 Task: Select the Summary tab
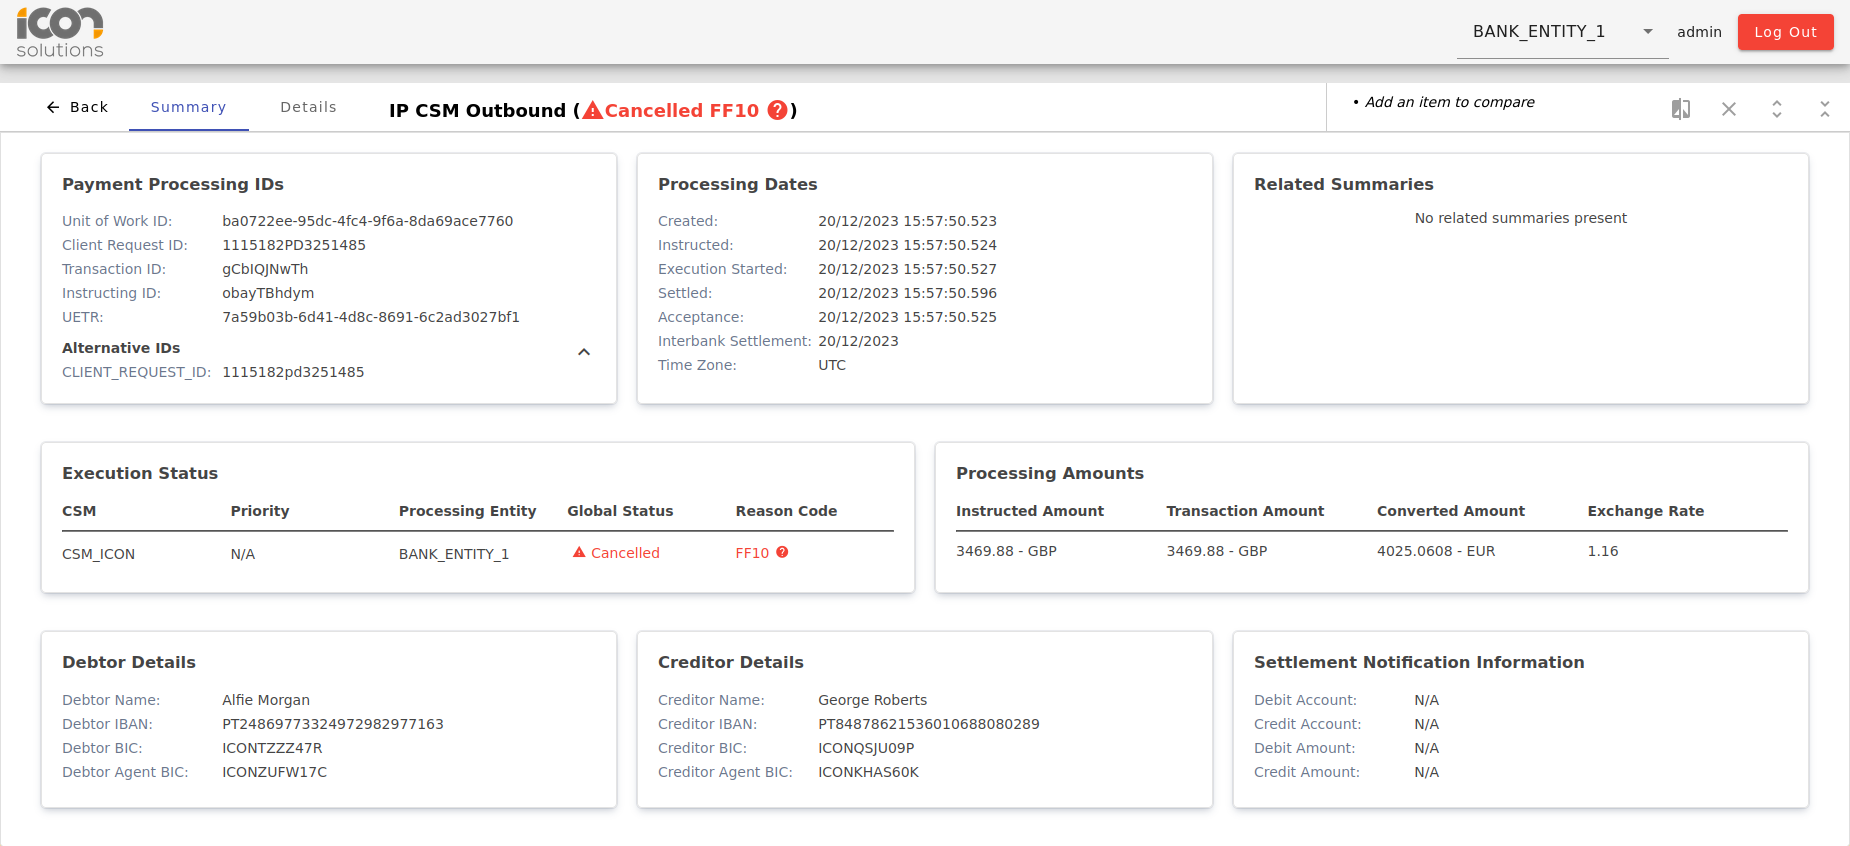point(188,107)
